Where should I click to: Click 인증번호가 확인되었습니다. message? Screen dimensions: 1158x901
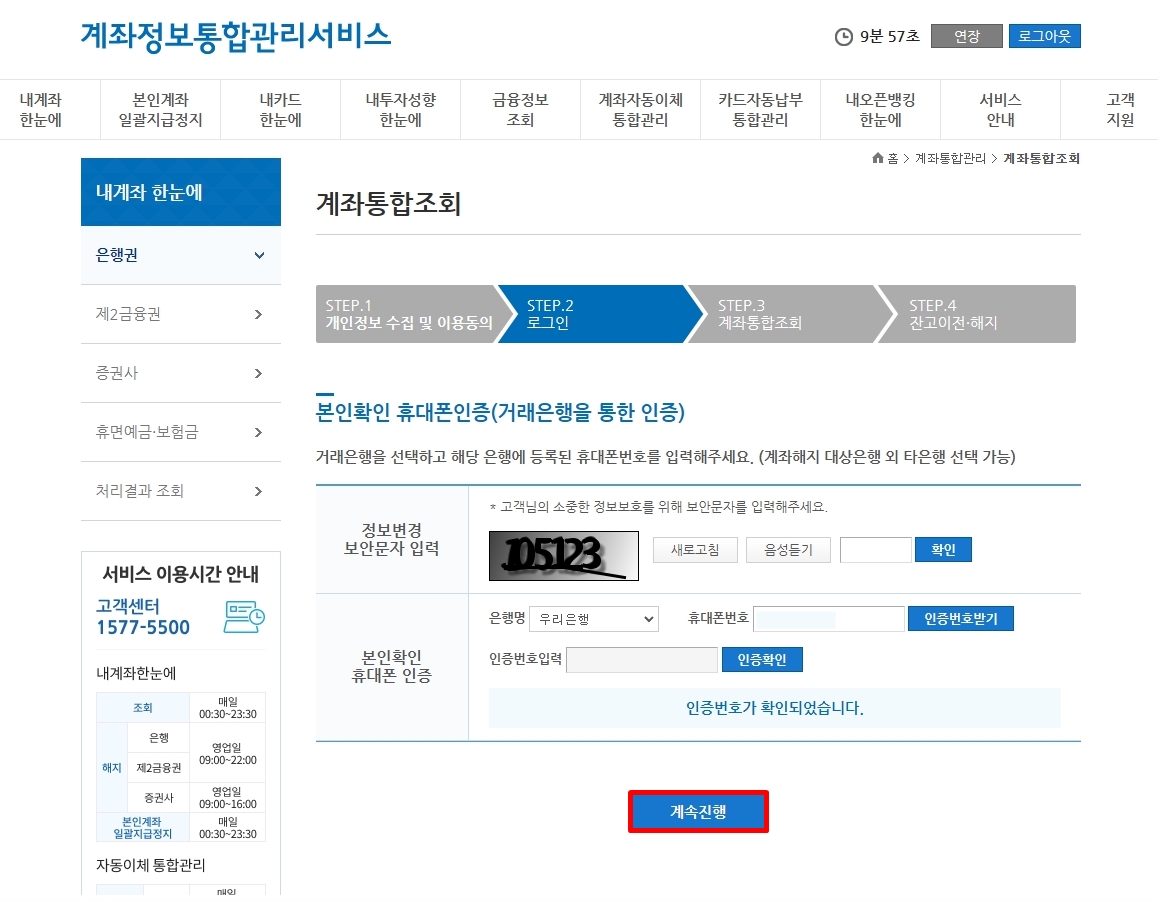(775, 708)
